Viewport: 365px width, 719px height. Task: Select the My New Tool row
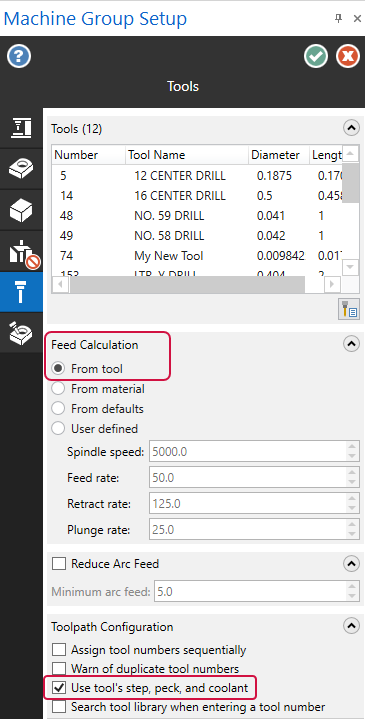click(197, 256)
